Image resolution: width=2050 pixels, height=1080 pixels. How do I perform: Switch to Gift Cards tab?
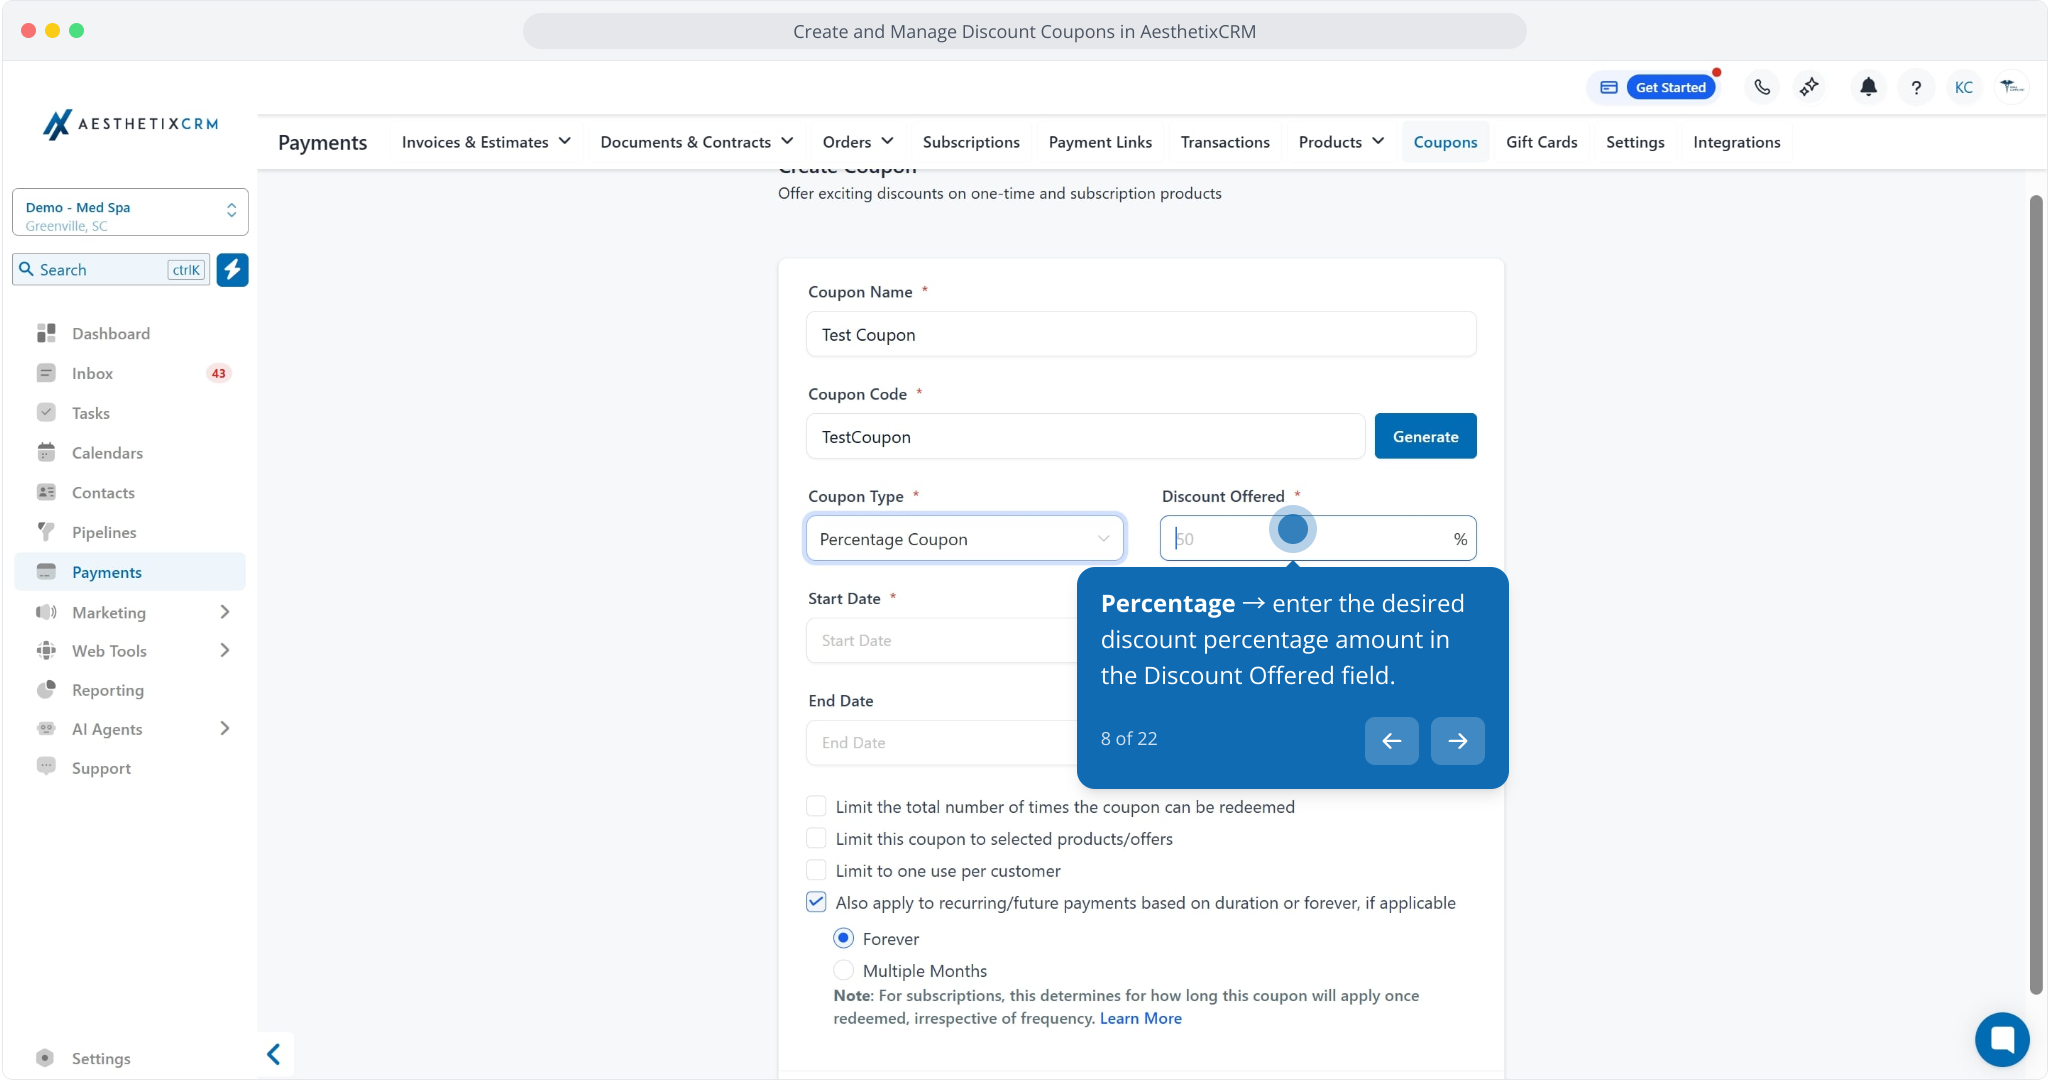1541,142
